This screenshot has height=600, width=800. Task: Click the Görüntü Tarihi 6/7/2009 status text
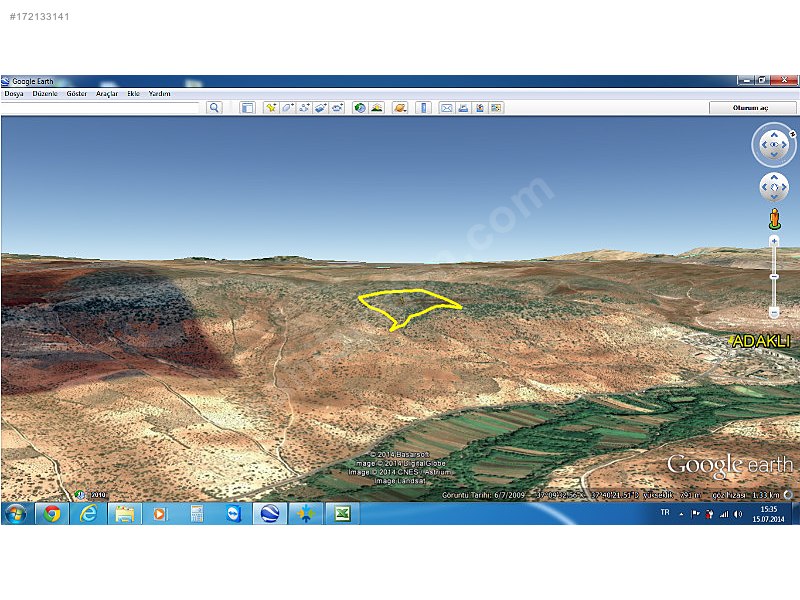coord(483,495)
